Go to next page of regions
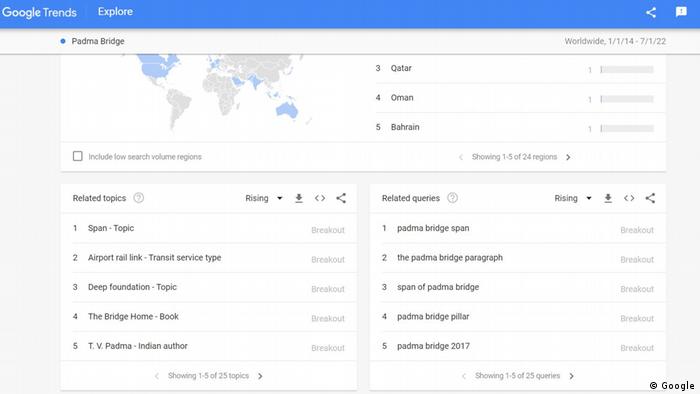Image resolution: width=700 pixels, height=394 pixels. point(568,157)
